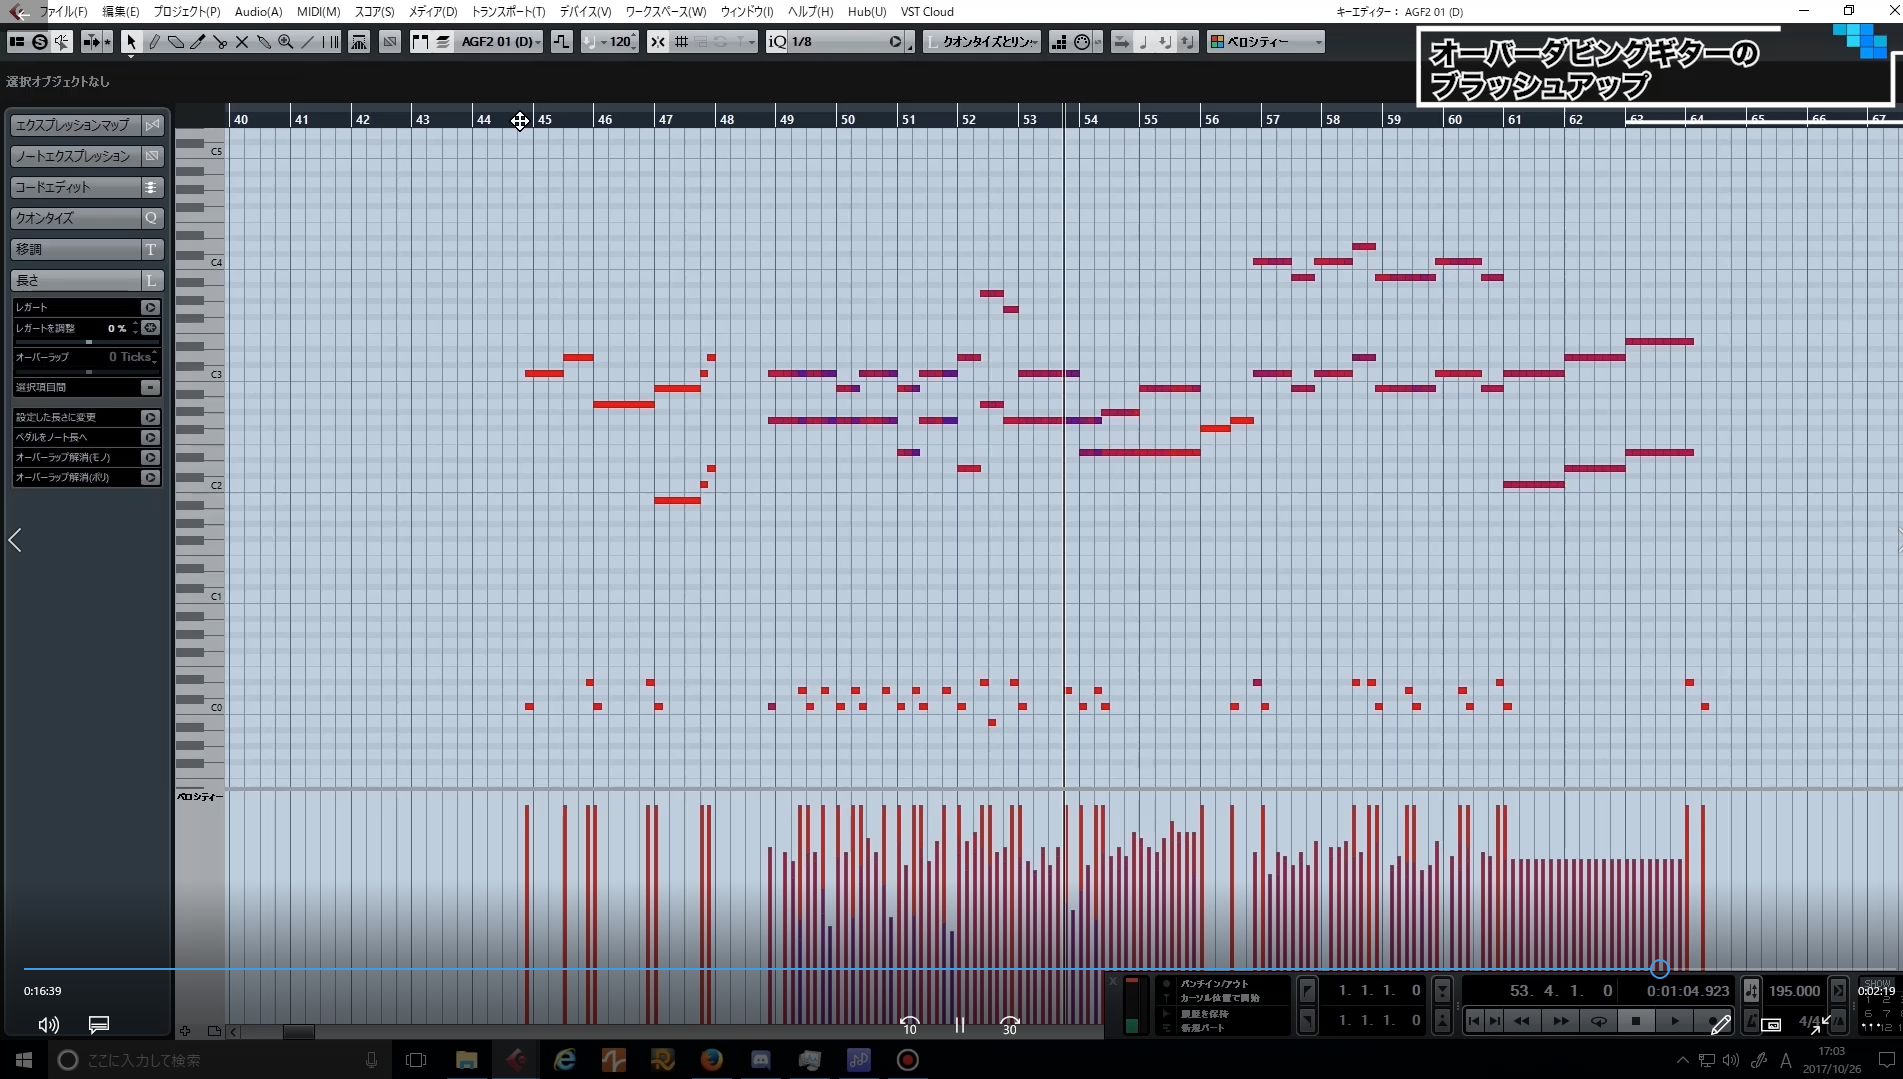
Task: Select the Object Selection arrow tool
Action: point(131,41)
